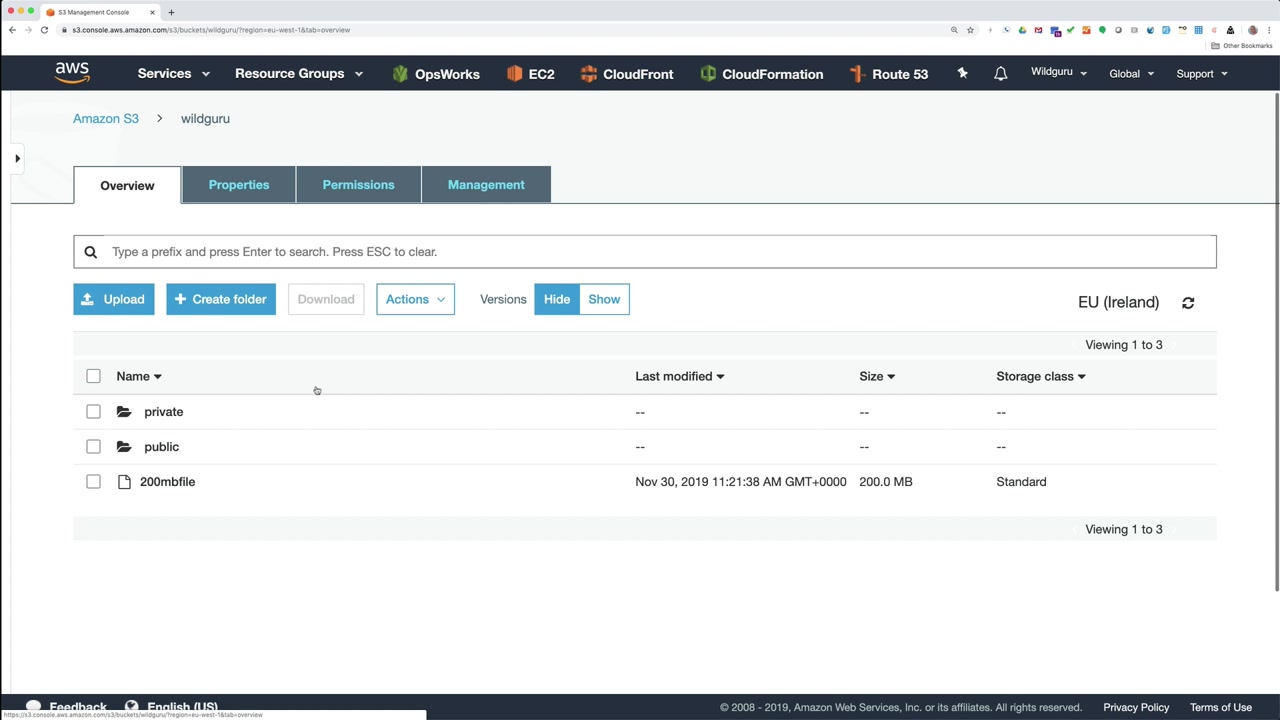Click the 200mbfile document icon
Screen dimensions: 1280x720
click(124, 482)
